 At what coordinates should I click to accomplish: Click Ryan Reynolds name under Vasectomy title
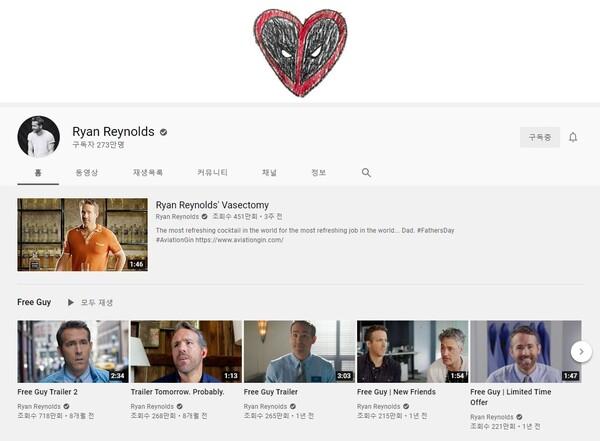pyautogui.click(x=177, y=217)
